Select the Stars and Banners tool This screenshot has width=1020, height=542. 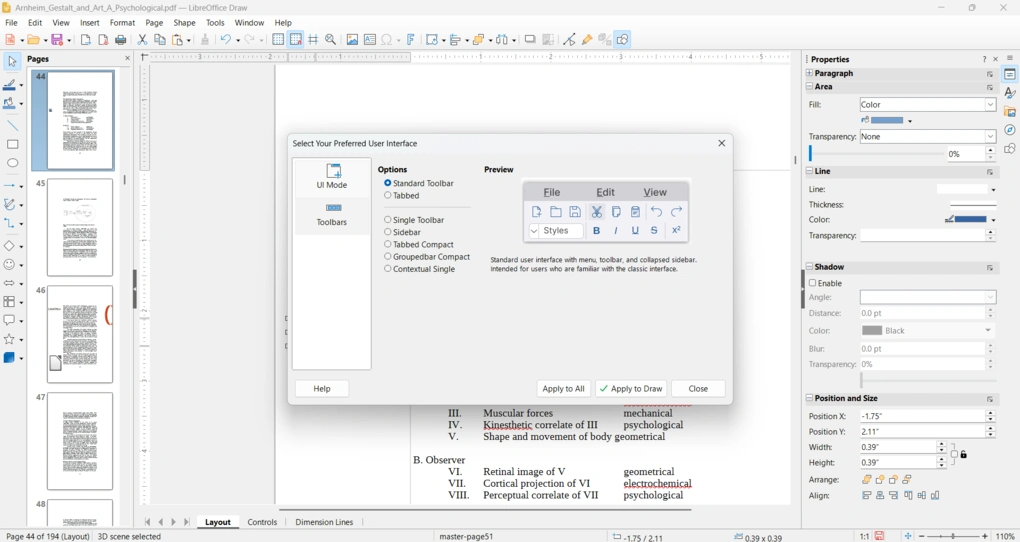pyautogui.click(x=9, y=339)
